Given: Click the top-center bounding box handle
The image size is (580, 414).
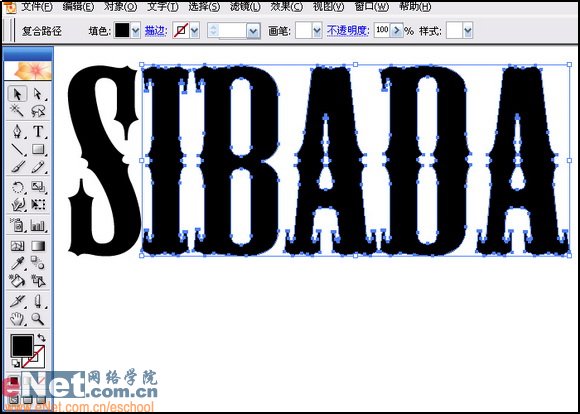Looking at the screenshot, I should (355, 65).
